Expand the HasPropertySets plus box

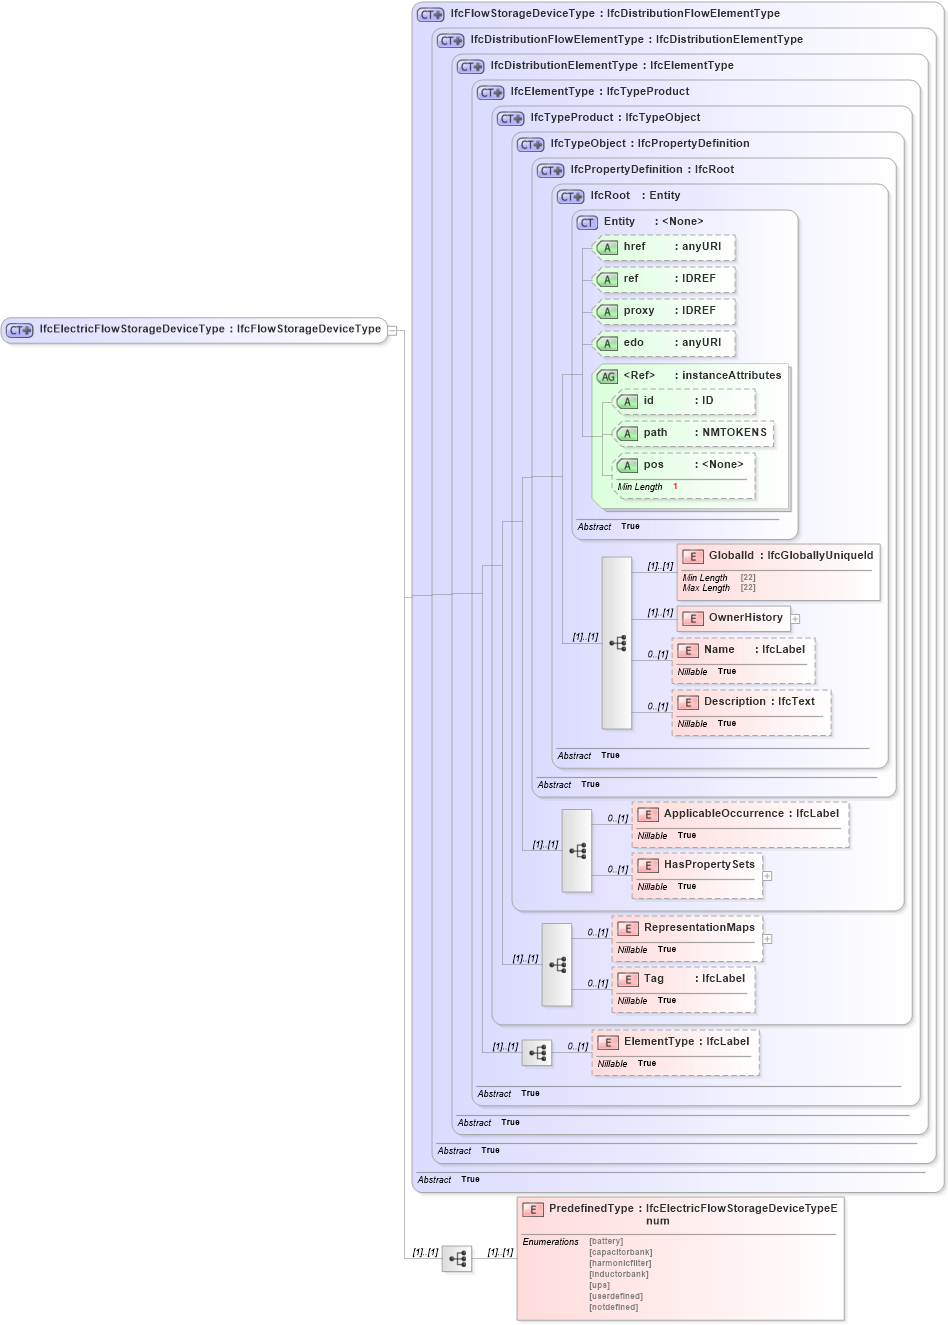tap(767, 876)
